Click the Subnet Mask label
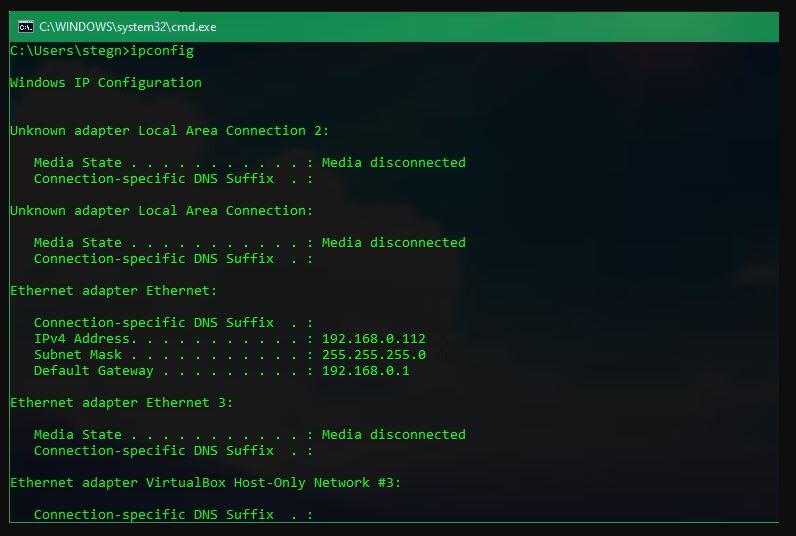Image resolution: width=796 pixels, height=536 pixels. (x=78, y=355)
